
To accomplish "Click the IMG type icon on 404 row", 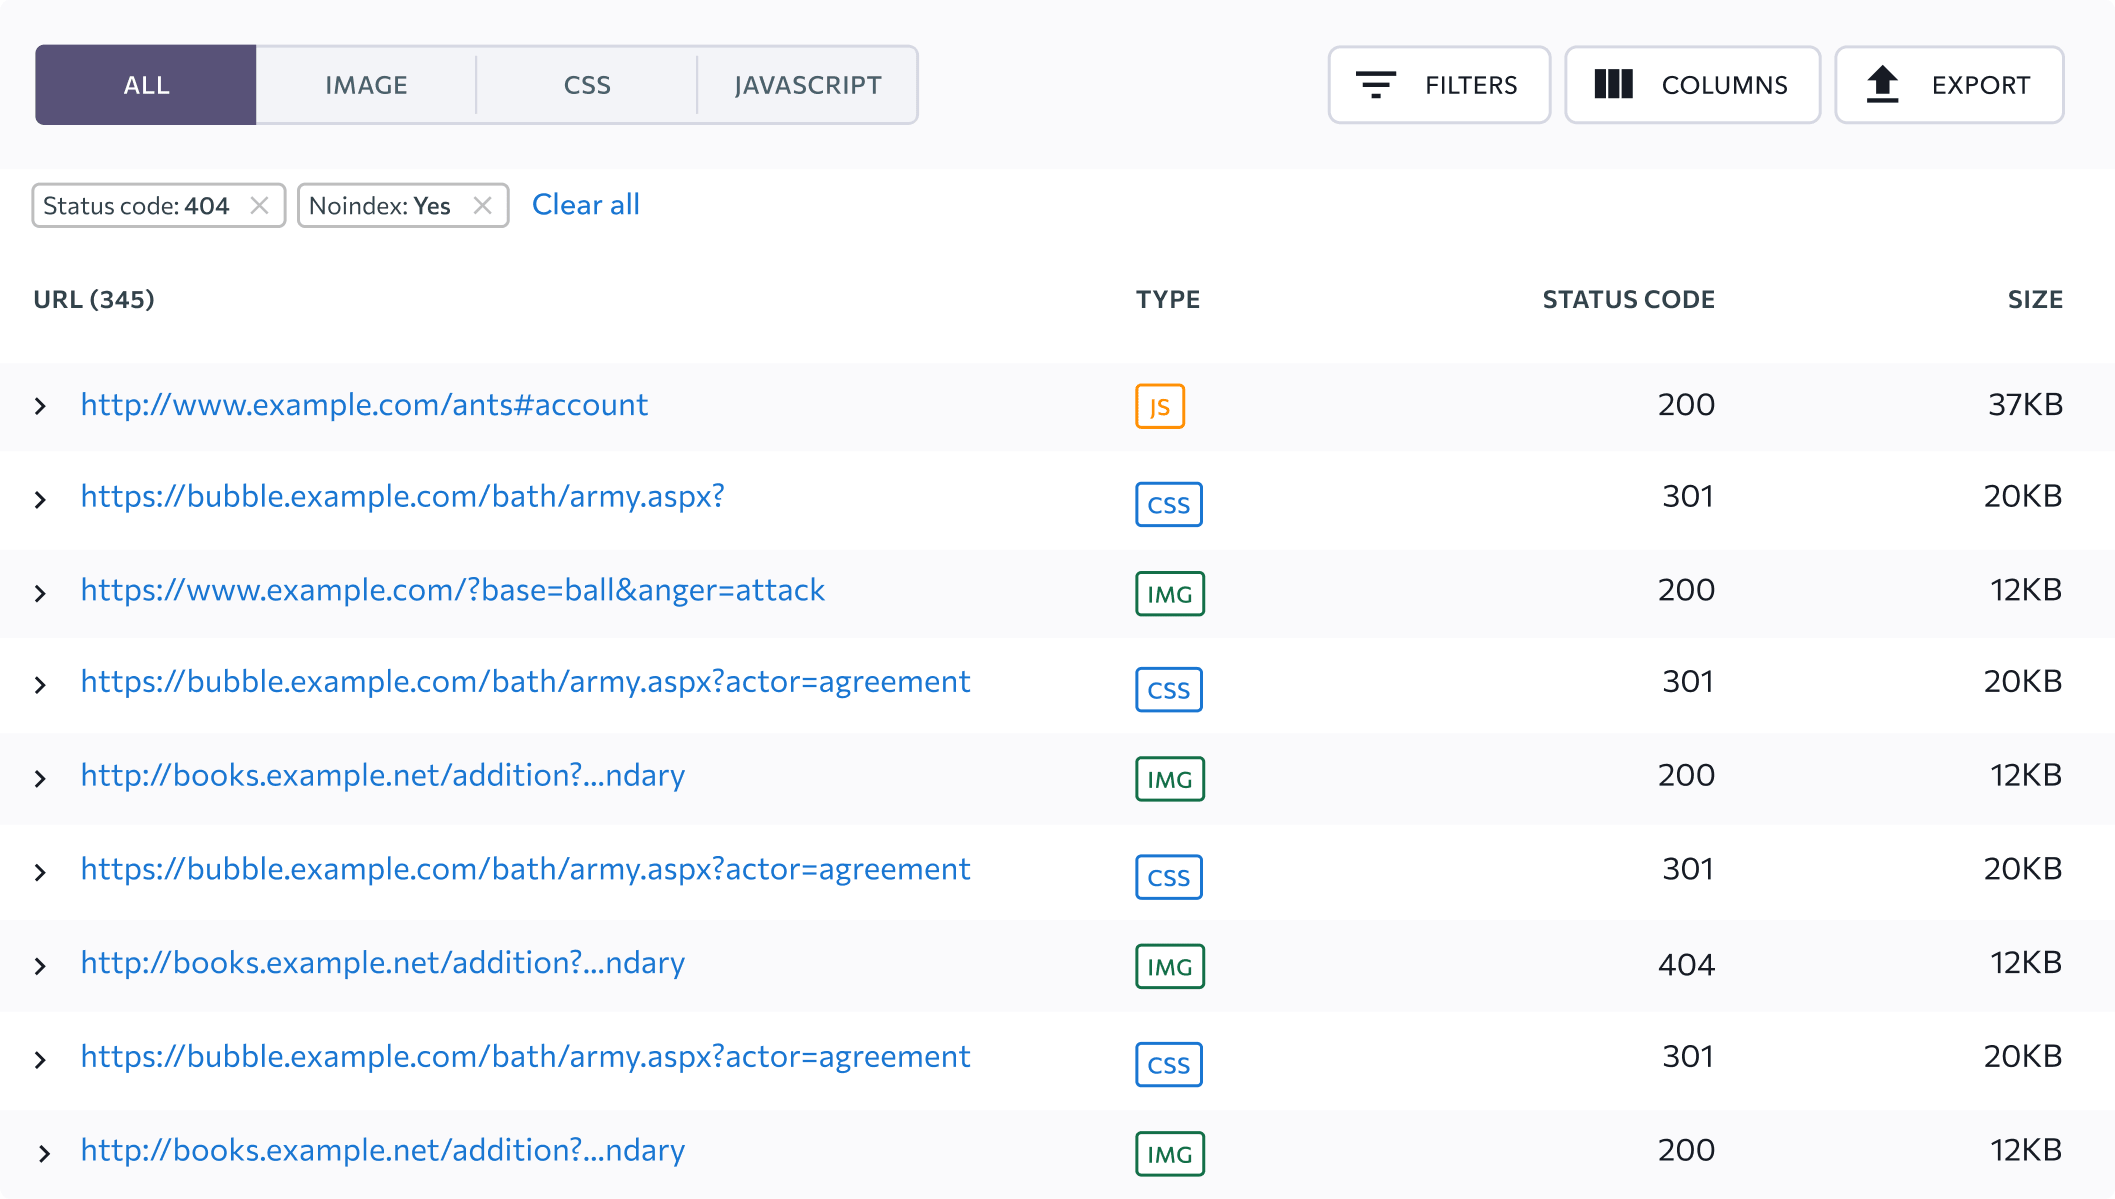I will pyautogui.click(x=1169, y=965).
